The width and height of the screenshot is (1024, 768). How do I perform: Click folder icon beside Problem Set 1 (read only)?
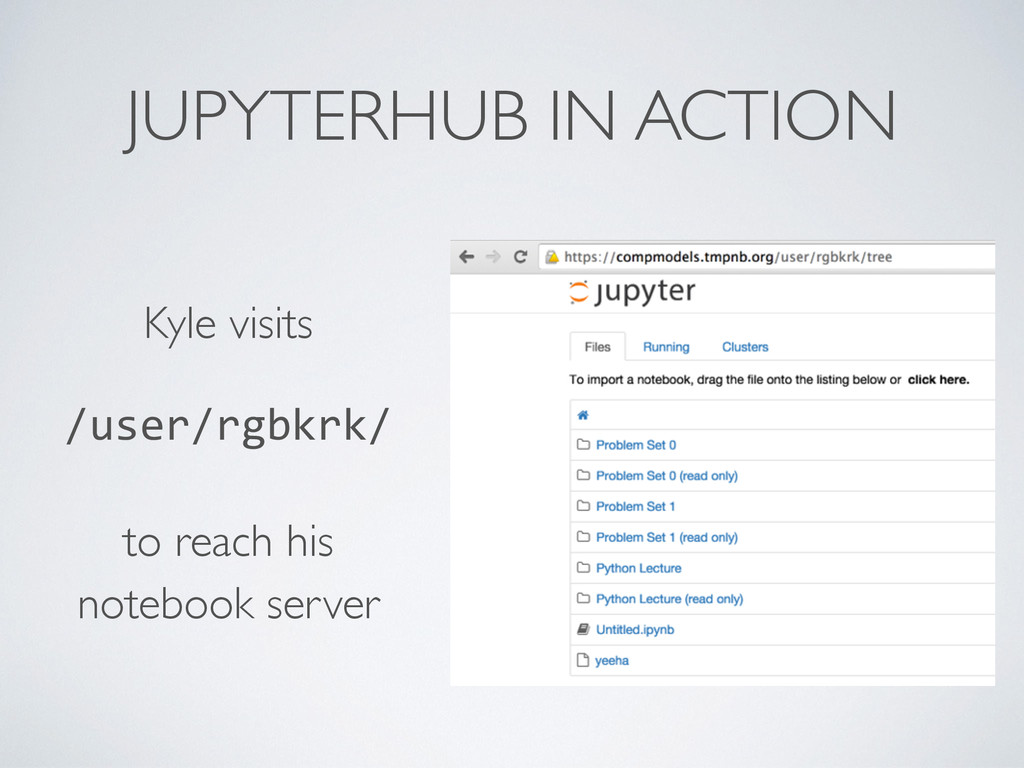(583, 537)
